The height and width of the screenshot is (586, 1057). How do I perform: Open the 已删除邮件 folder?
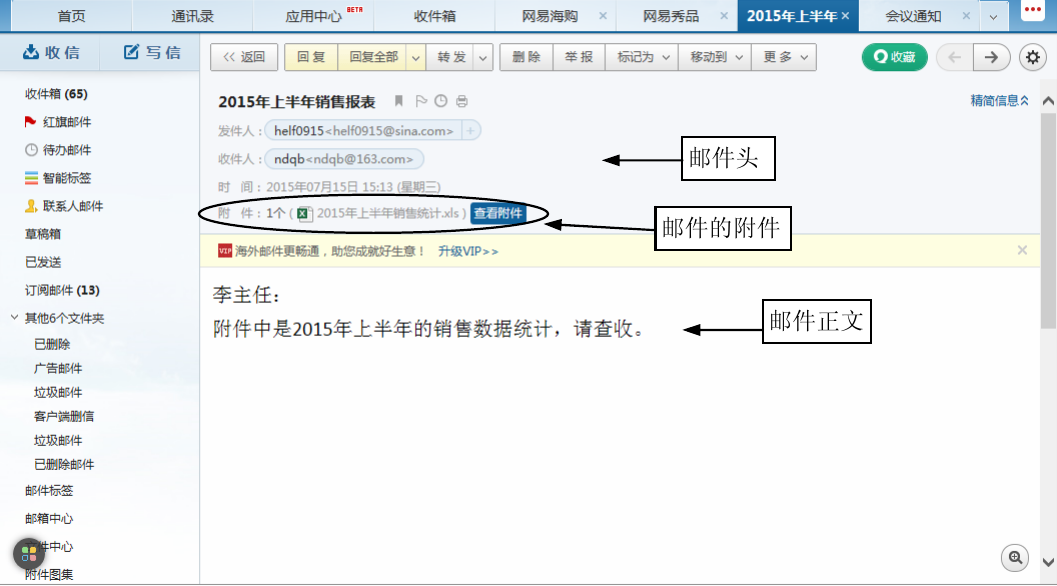point(64,464)
